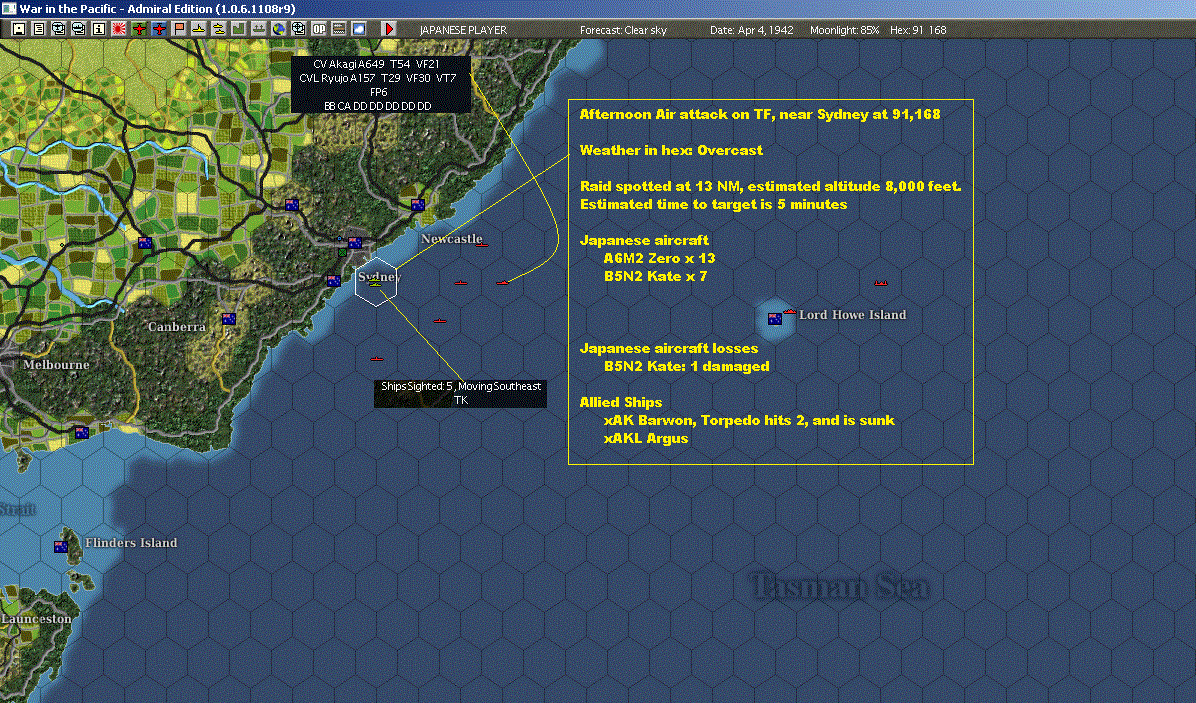This screenshot has width=1196, height=703.
Task: Select red ship beside the Newcastle label
Action: 481,245
